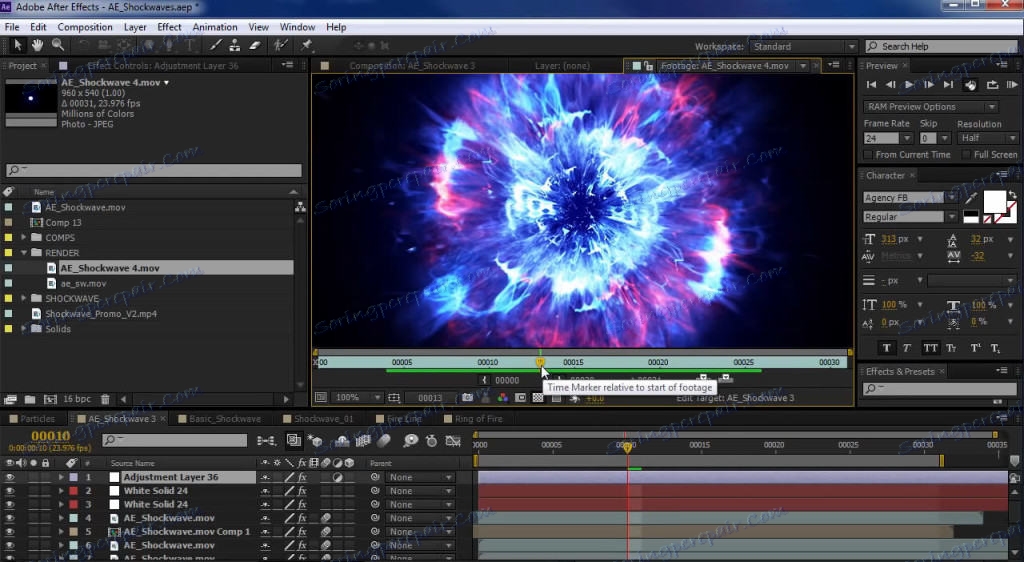Select the Puppet Pin tool
This screenshot has height=562, width=1024.
pos(307,45)
